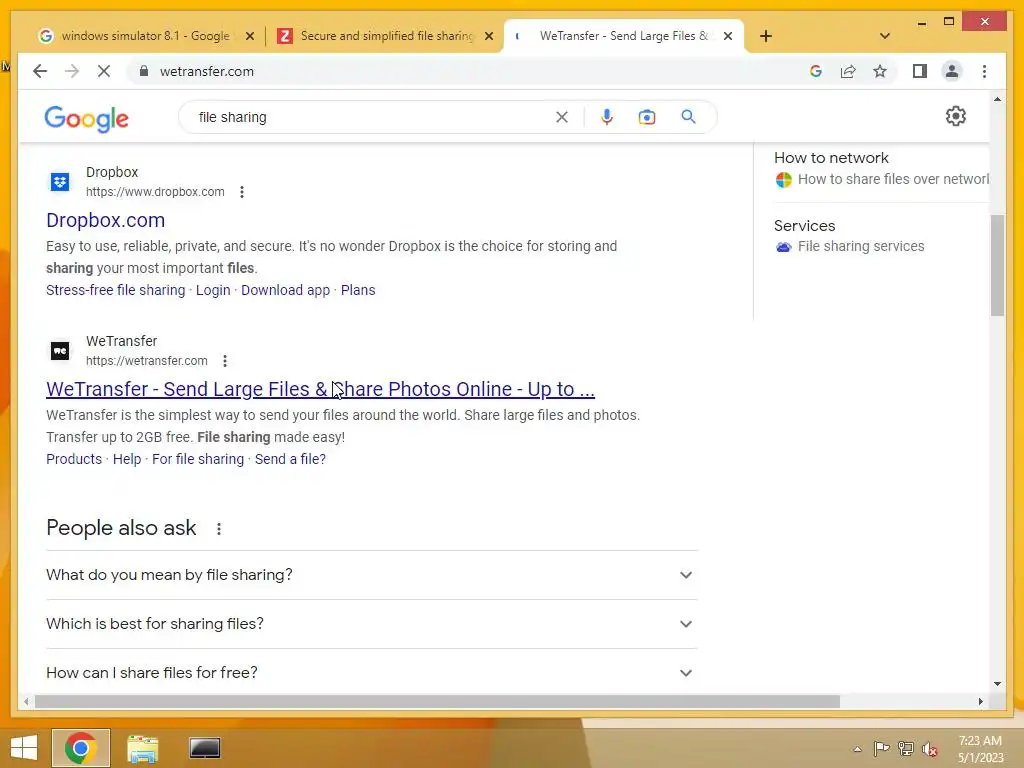Click the Google icon in address bar
The width and height of the screenshot is (1024, 768).
(x=816, y=71)
